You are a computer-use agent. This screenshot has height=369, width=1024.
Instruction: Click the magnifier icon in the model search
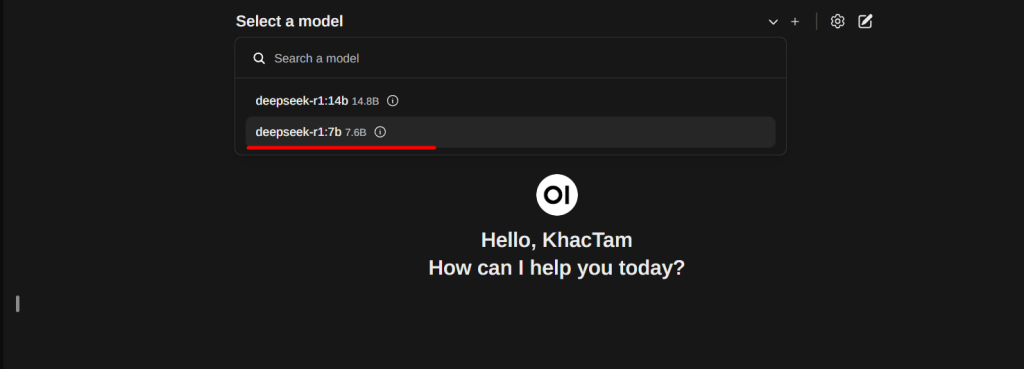click(x=259, y=59)
